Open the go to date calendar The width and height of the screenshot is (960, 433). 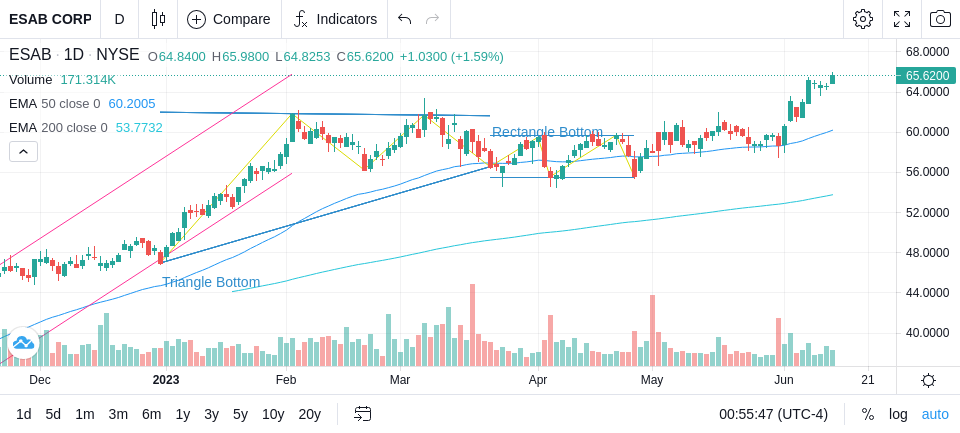[362, 414]
